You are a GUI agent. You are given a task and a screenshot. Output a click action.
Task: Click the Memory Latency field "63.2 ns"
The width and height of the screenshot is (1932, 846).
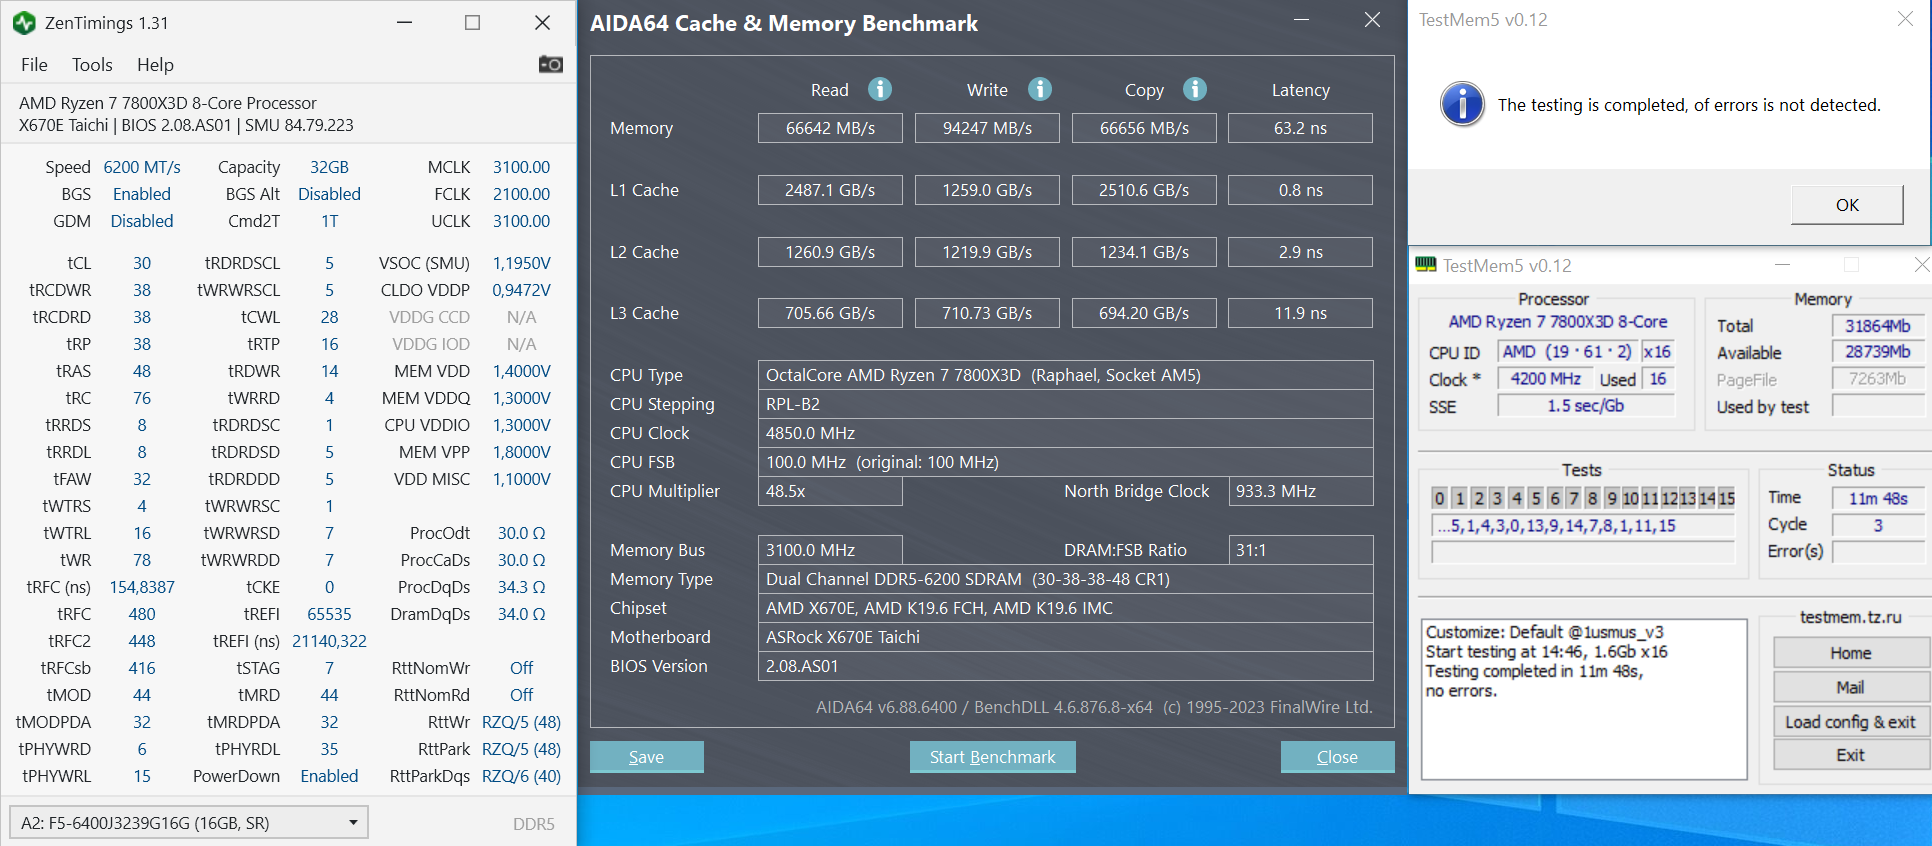[1300, 128]
